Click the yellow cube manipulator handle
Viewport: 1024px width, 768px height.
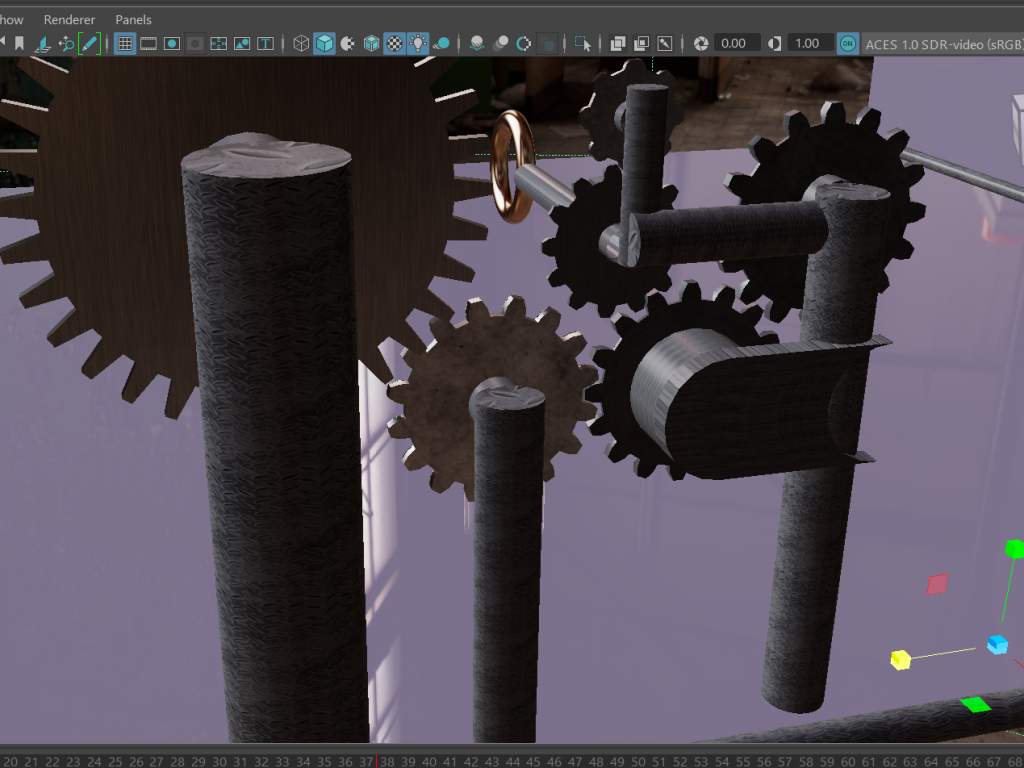[901, 660]
